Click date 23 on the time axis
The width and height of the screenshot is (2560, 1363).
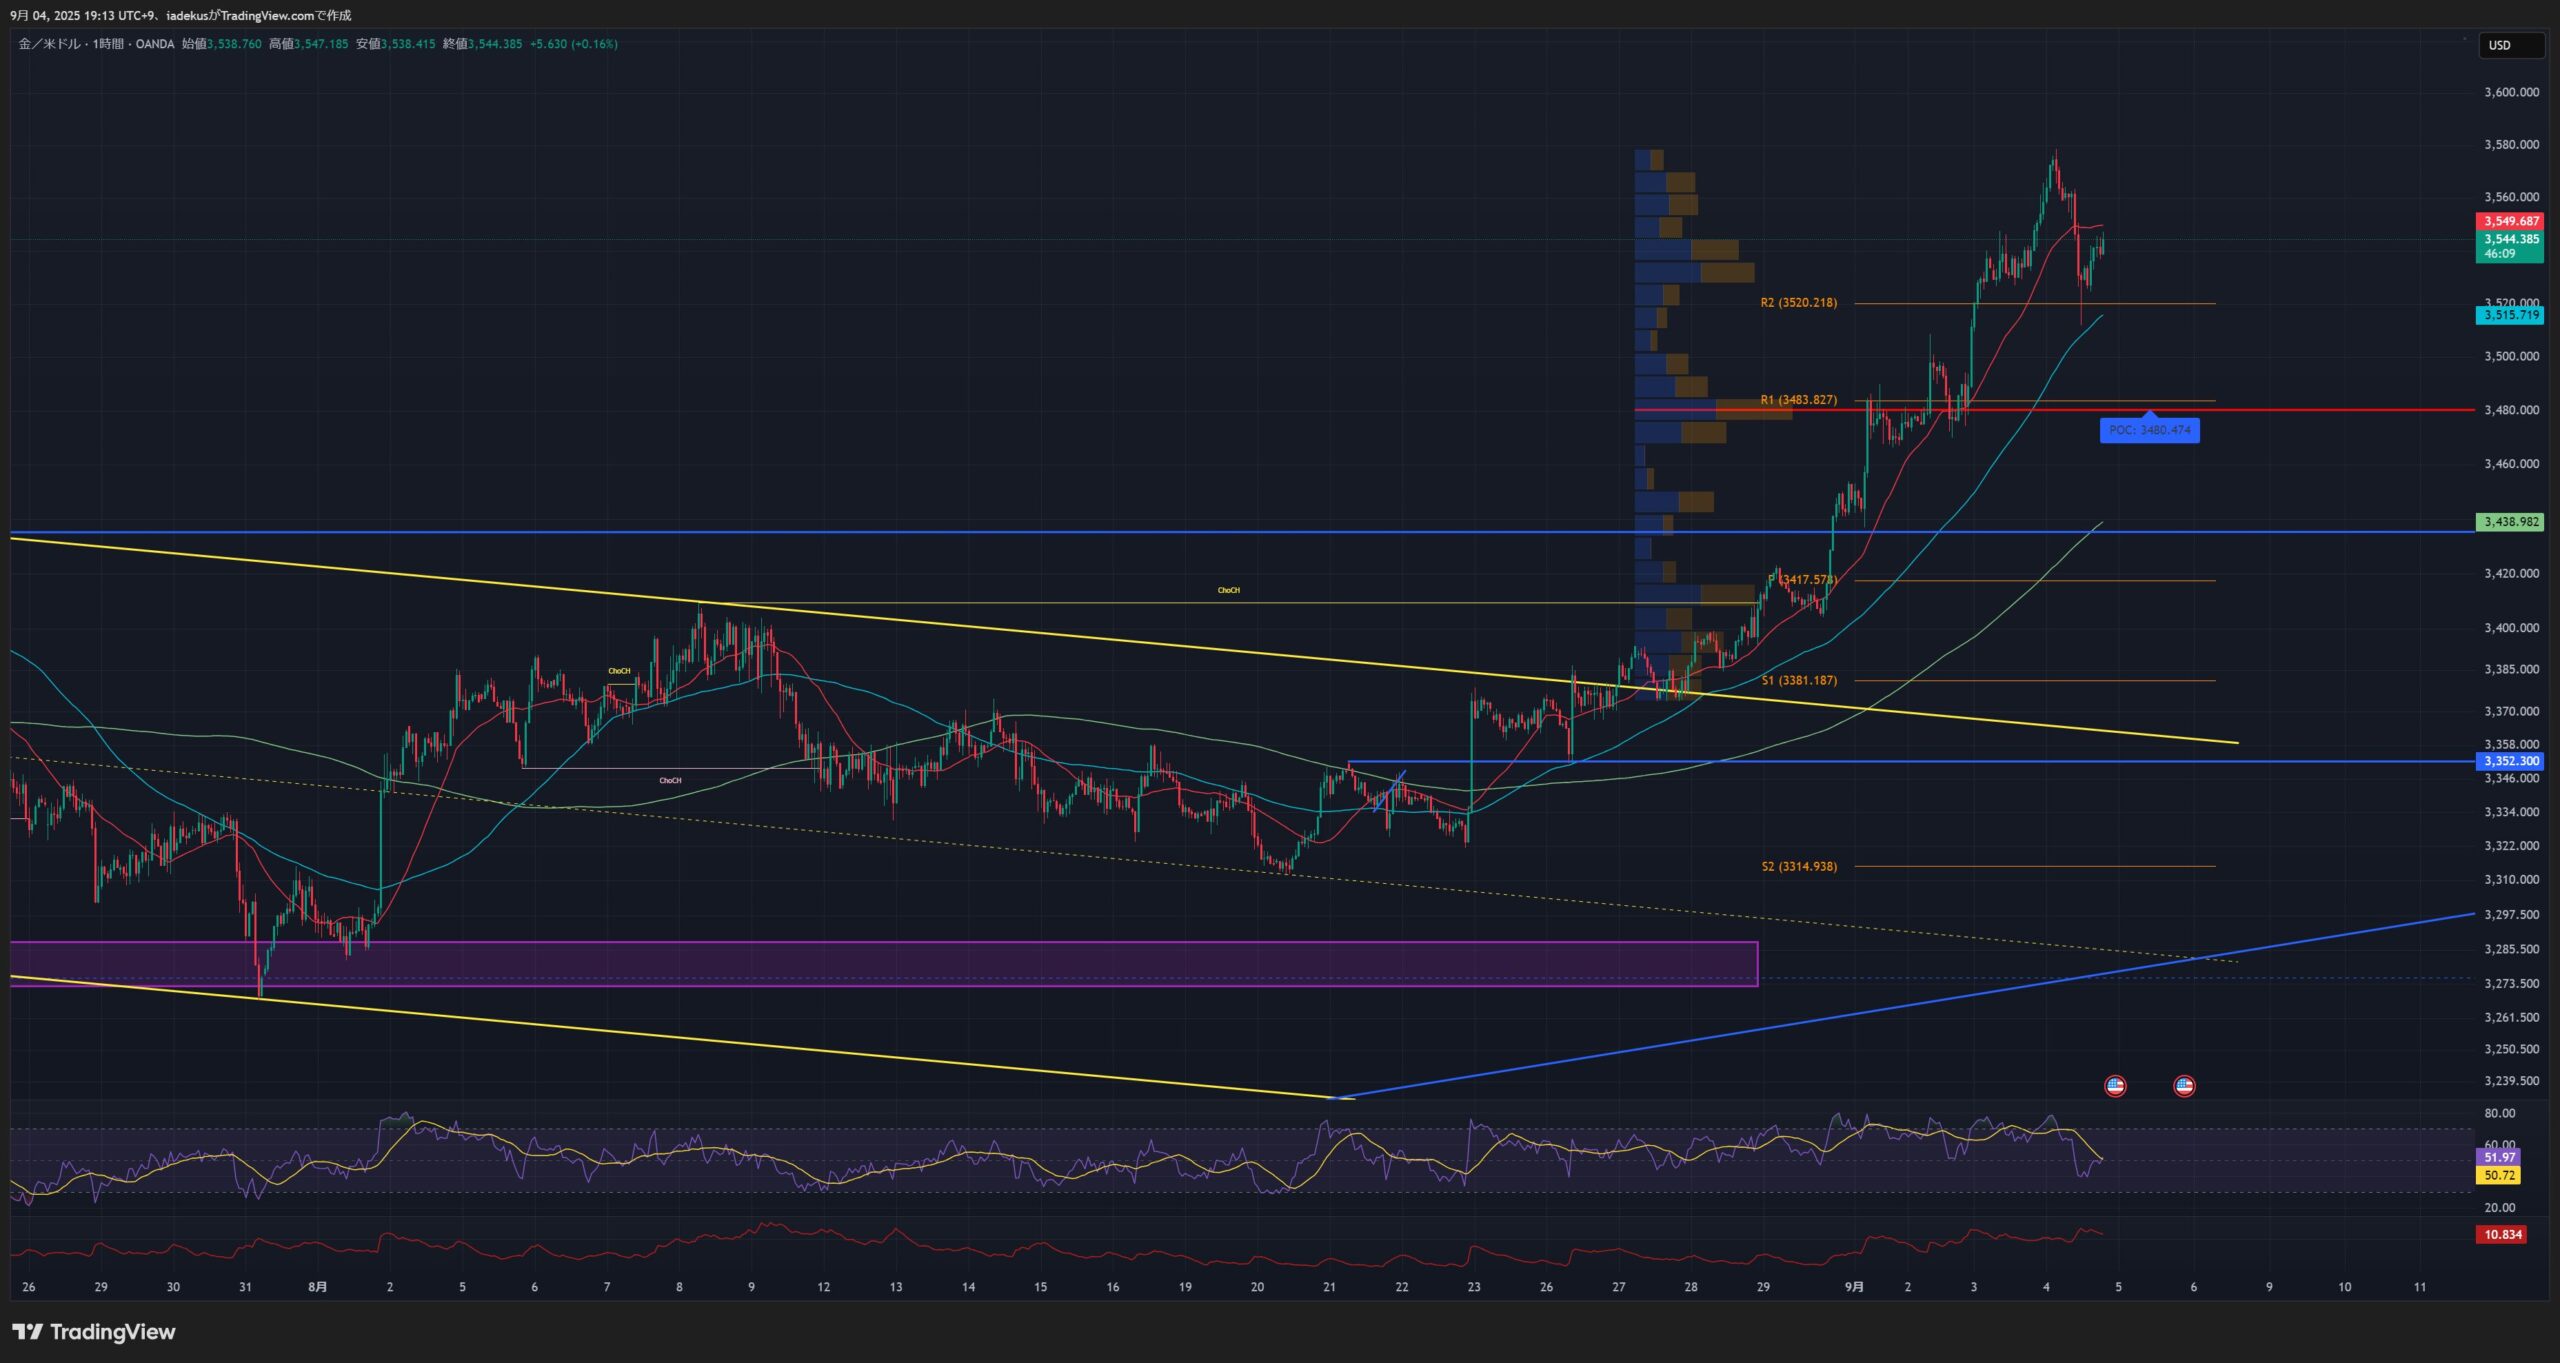[1474, 1287]
